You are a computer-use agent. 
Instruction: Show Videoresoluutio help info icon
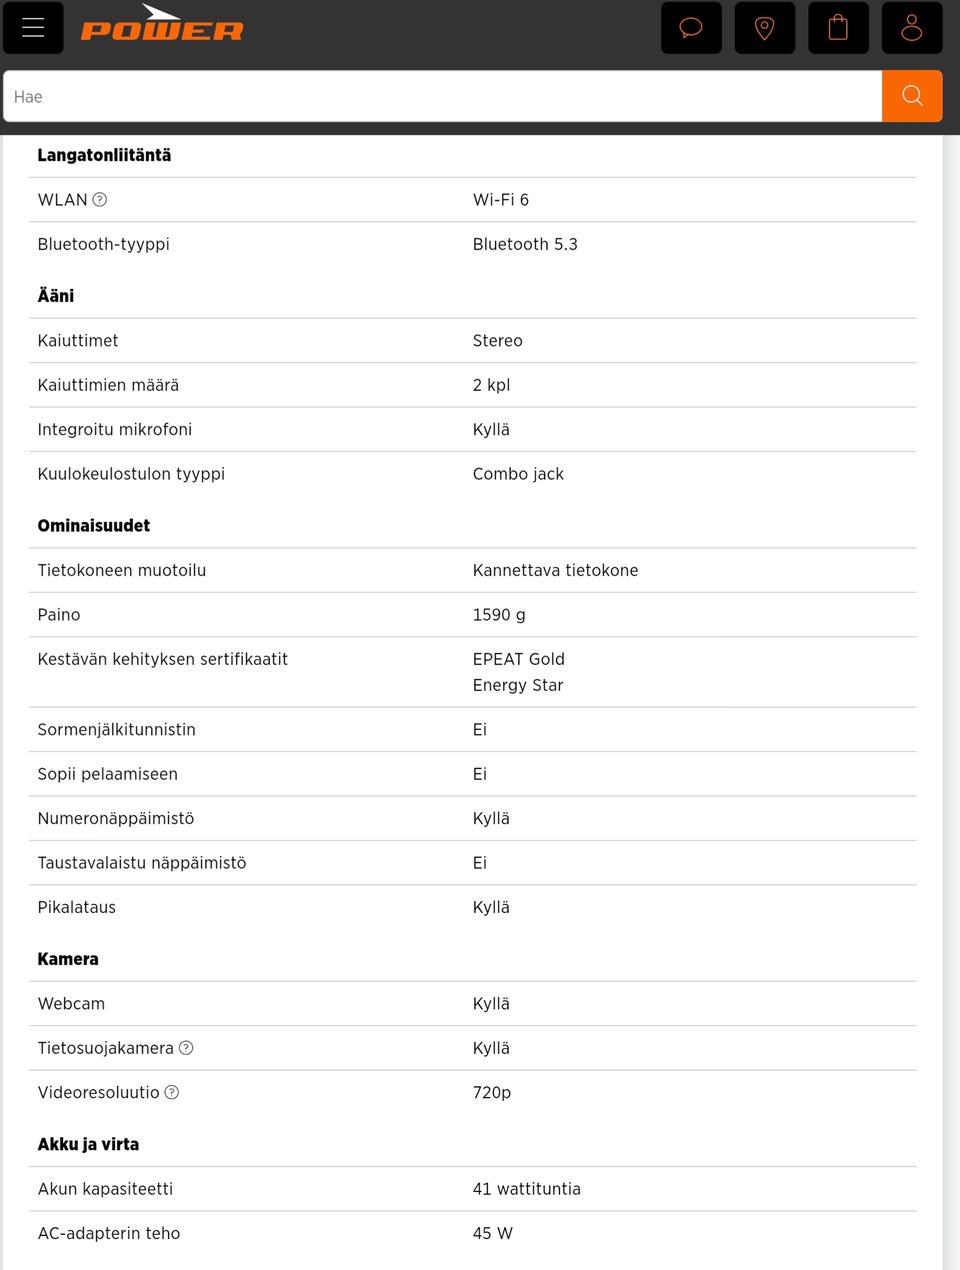point(172,1092)
